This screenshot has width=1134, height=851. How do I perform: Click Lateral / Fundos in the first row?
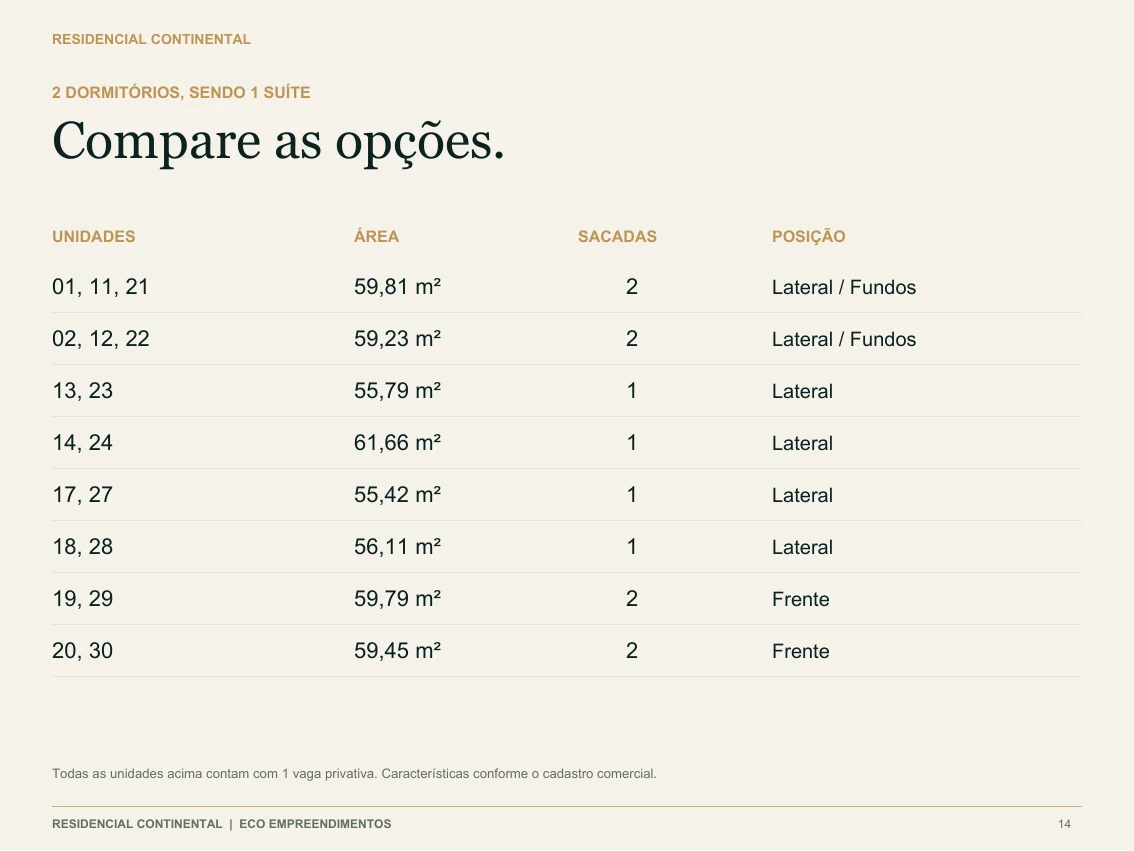844,287
